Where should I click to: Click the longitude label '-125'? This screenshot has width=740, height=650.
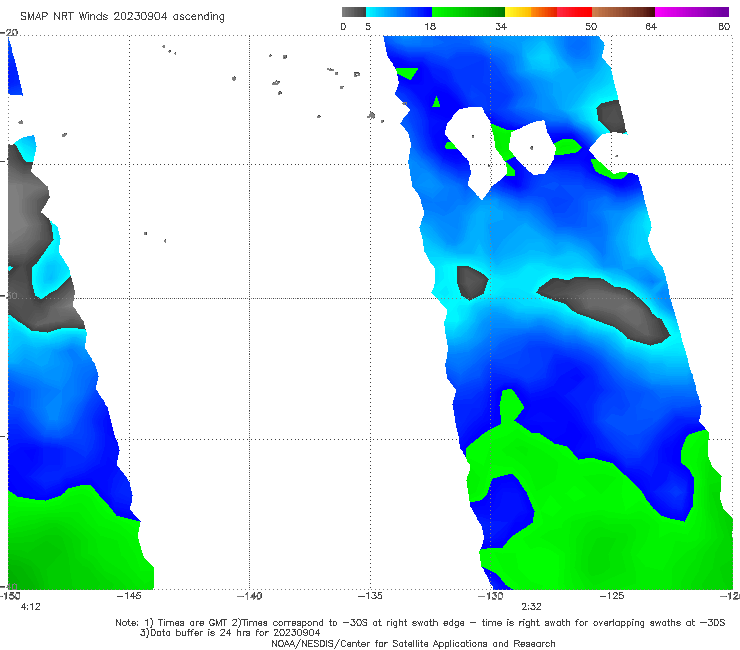tap(612, 596)
